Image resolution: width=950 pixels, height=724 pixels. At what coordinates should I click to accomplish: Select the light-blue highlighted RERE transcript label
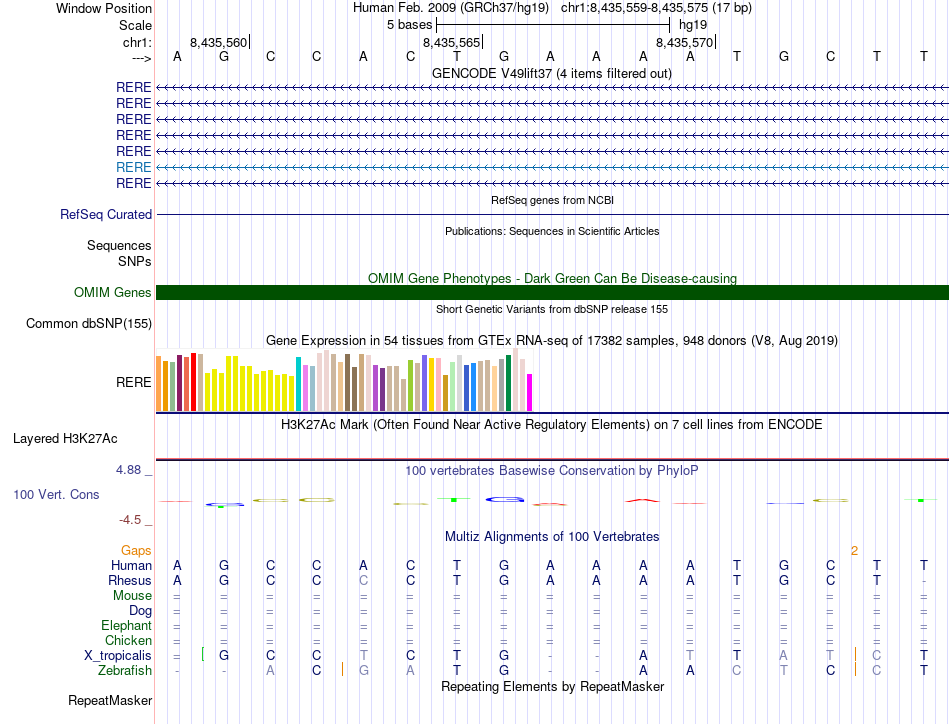coord(134,167)
